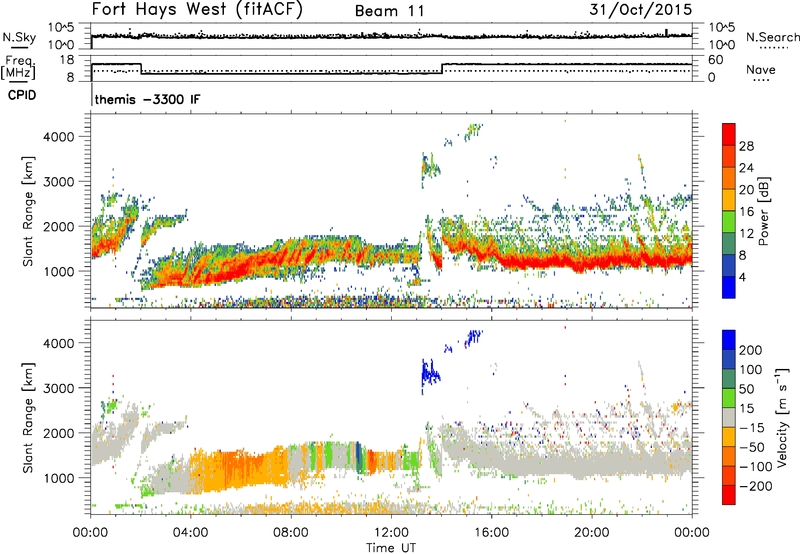Click the '04:00' time axis tick label

click(x=191, y=532)
